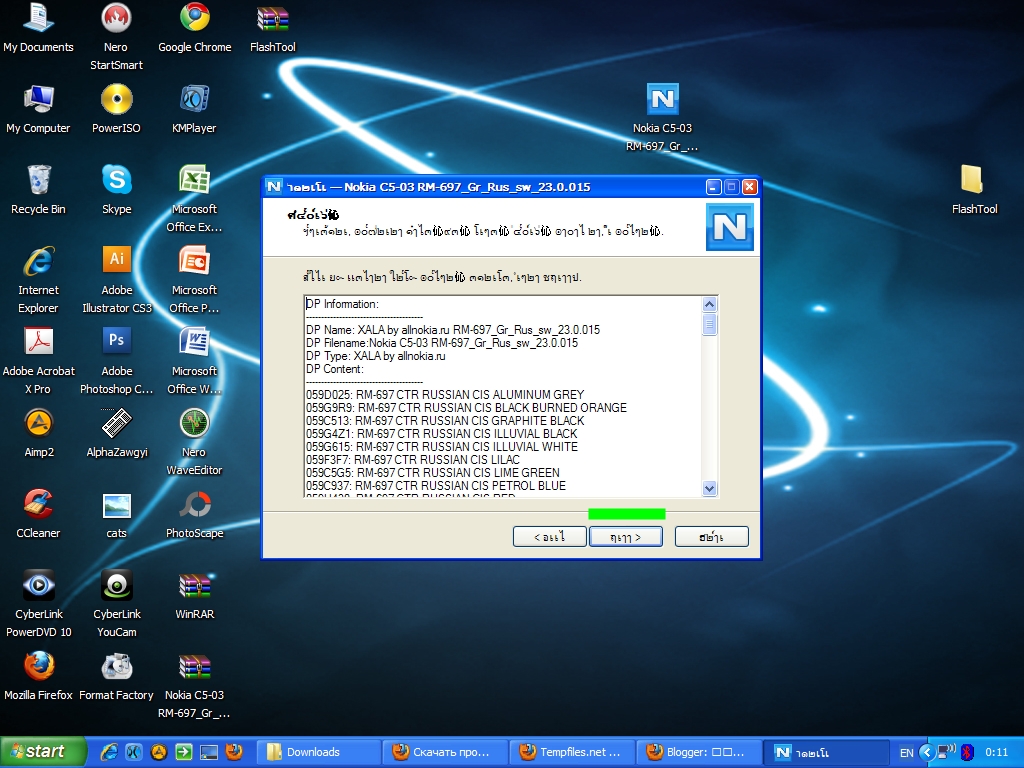The width and height of the screenshot is (1024, 768).
Task: Open Downloads taskbar window
Action: pos(319,752)
